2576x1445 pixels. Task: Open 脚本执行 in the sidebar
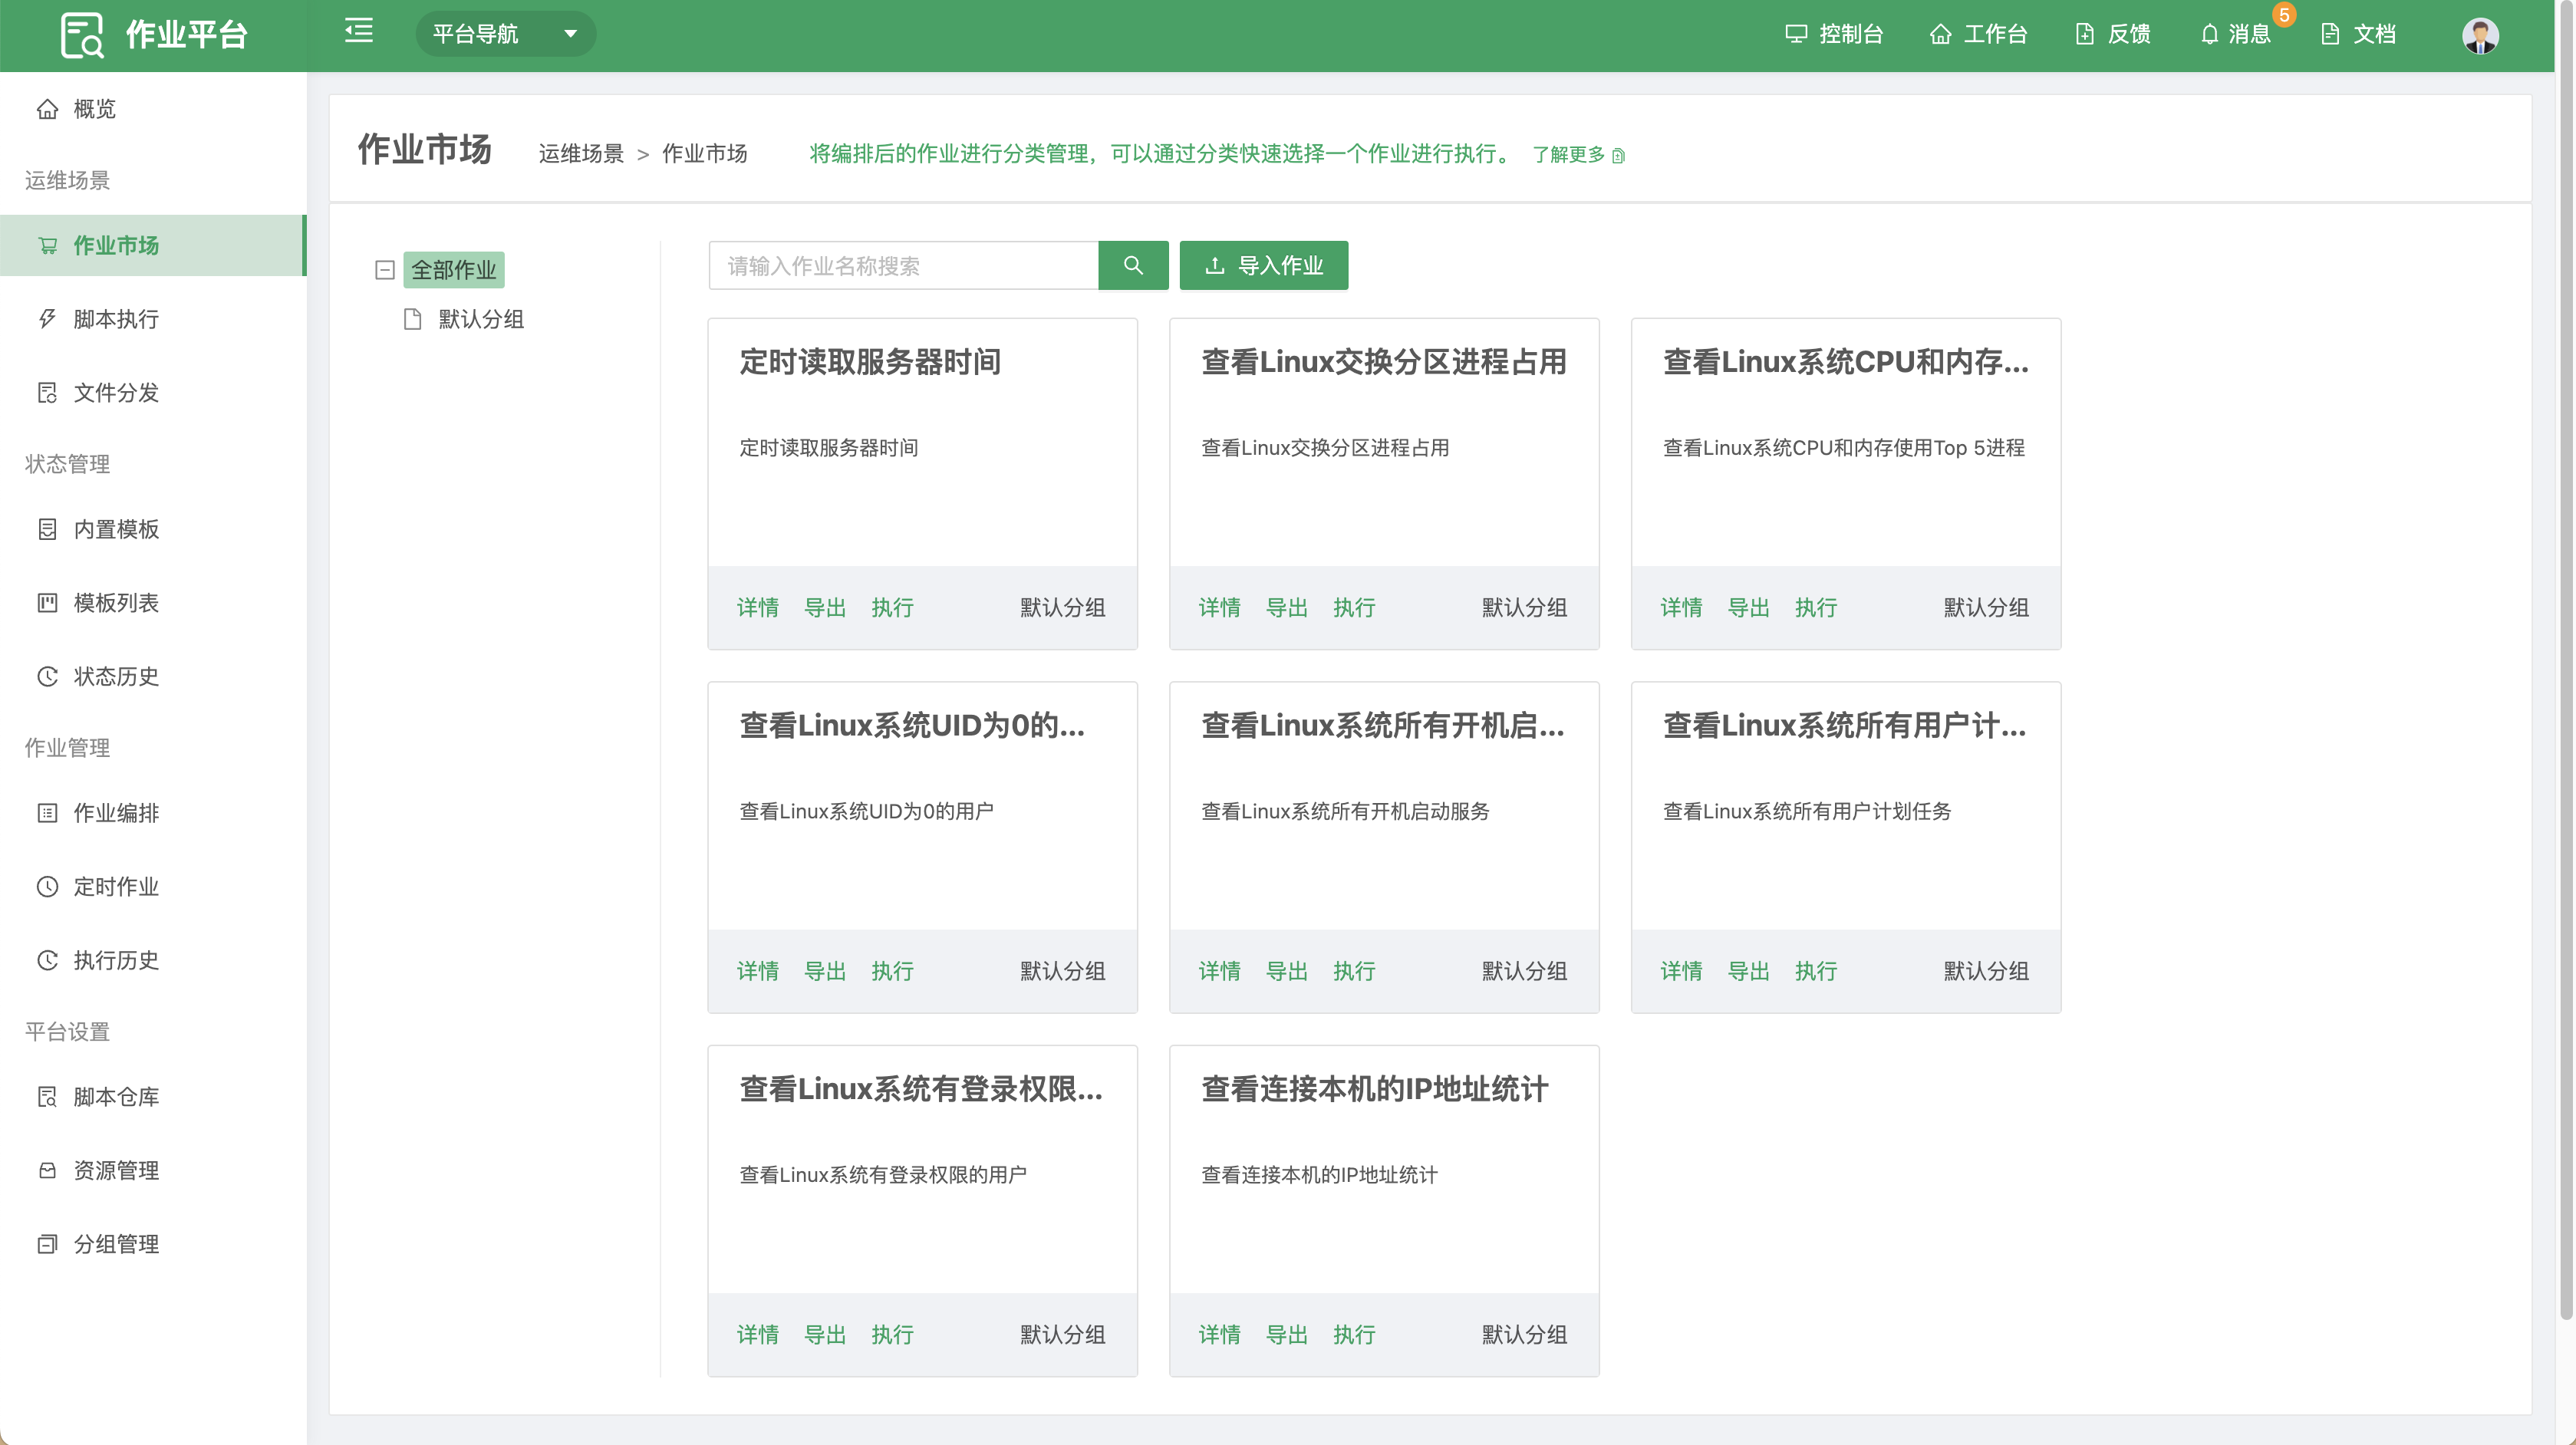(x=153, y=319)
